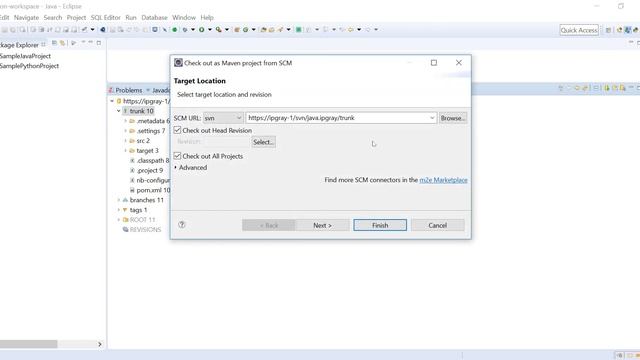
Task: Collapse the https://ipgray-1 repository node
Action: coord(112,101)
